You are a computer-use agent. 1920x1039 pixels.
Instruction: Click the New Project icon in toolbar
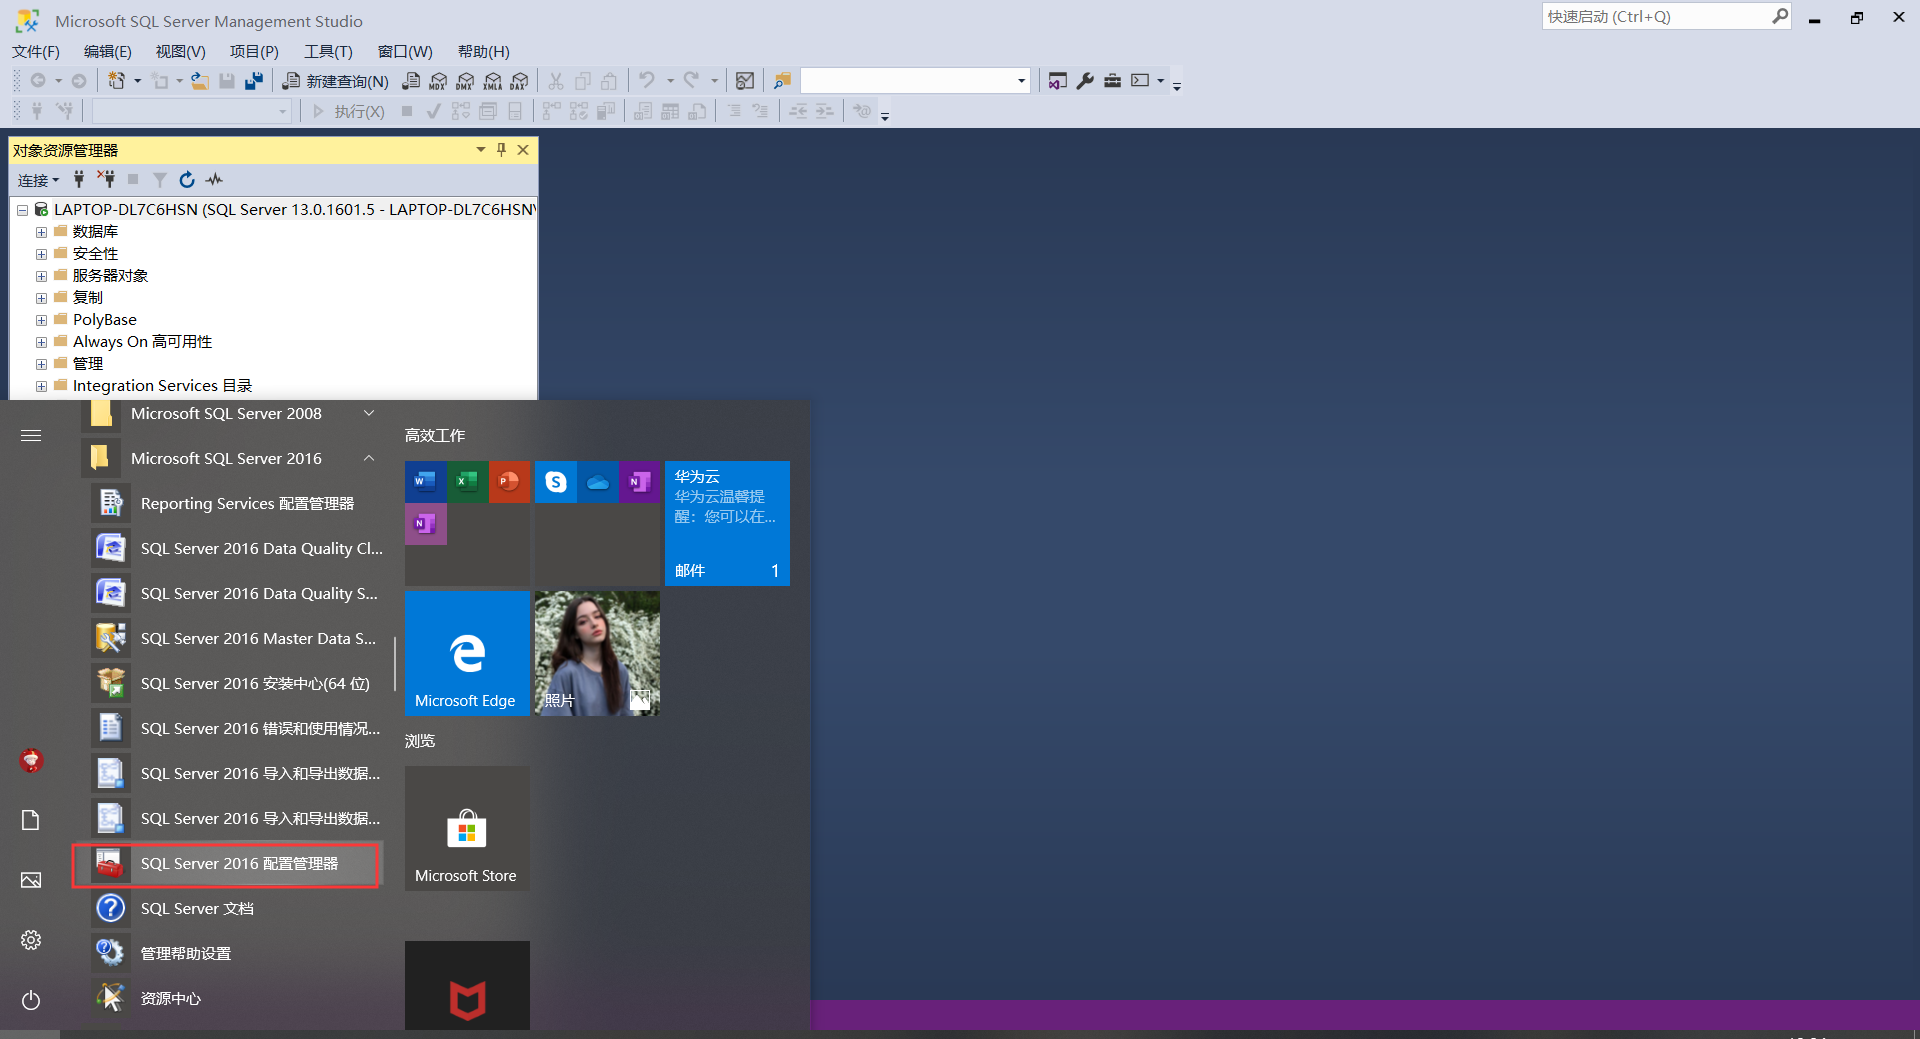pos(117,81)
